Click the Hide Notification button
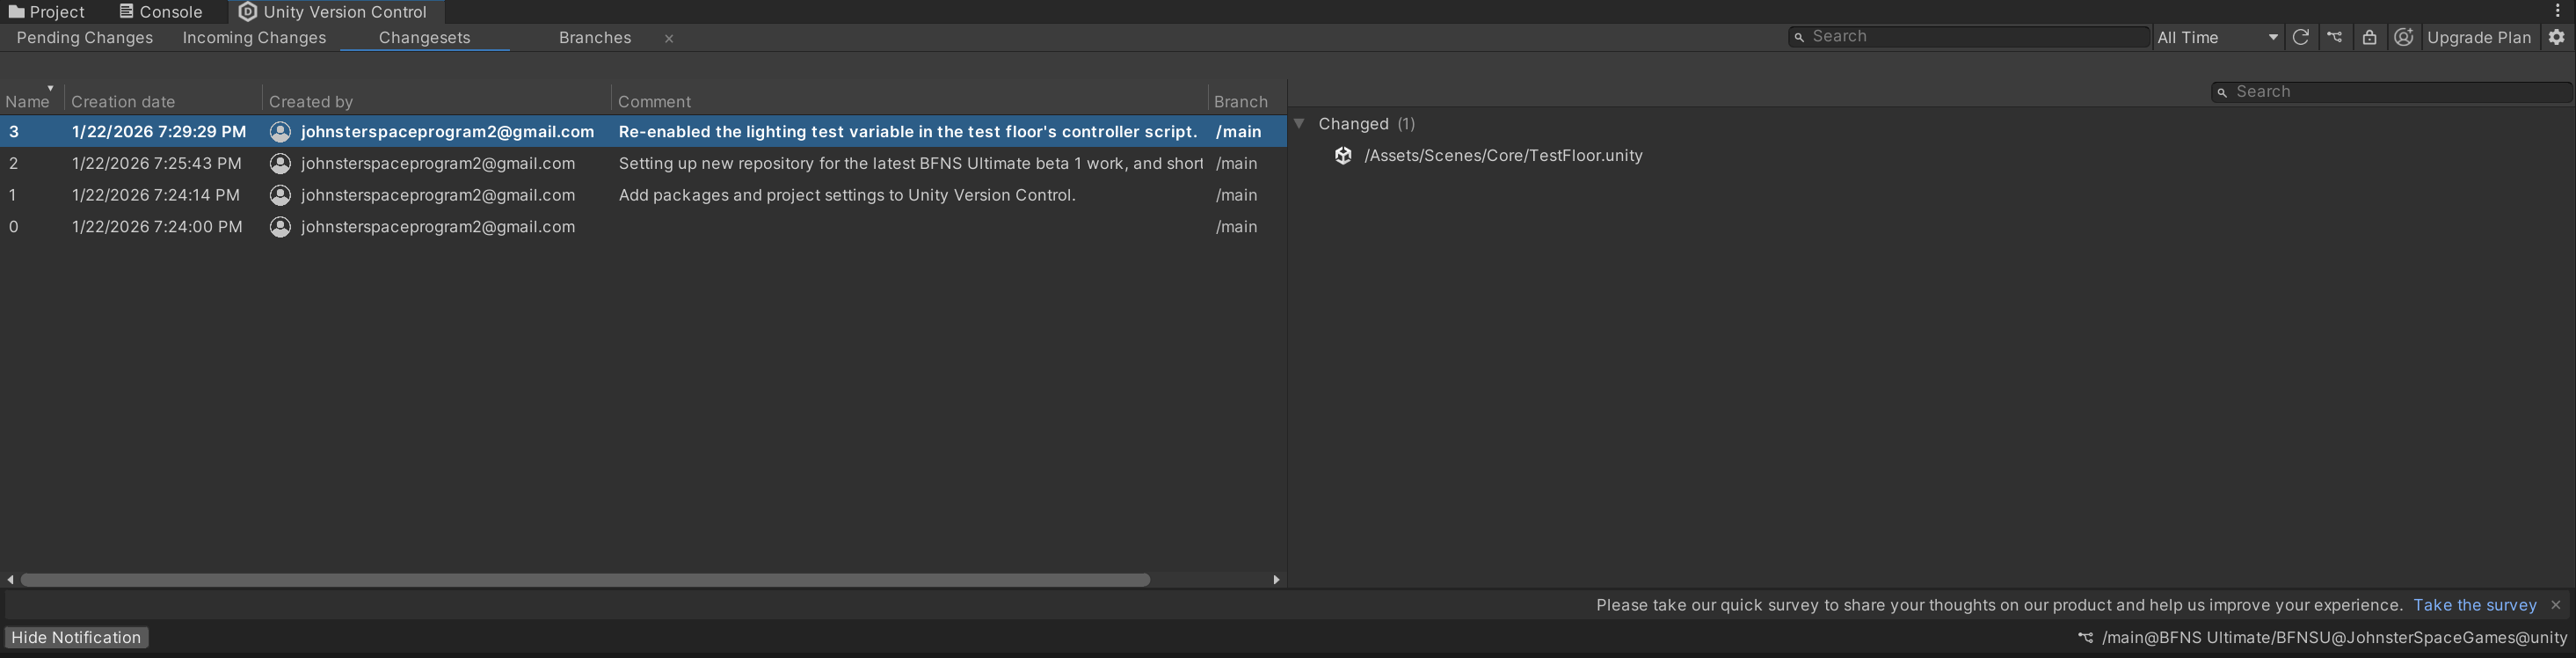Viewport: 2576px width, 658px height. coord(76,637)
